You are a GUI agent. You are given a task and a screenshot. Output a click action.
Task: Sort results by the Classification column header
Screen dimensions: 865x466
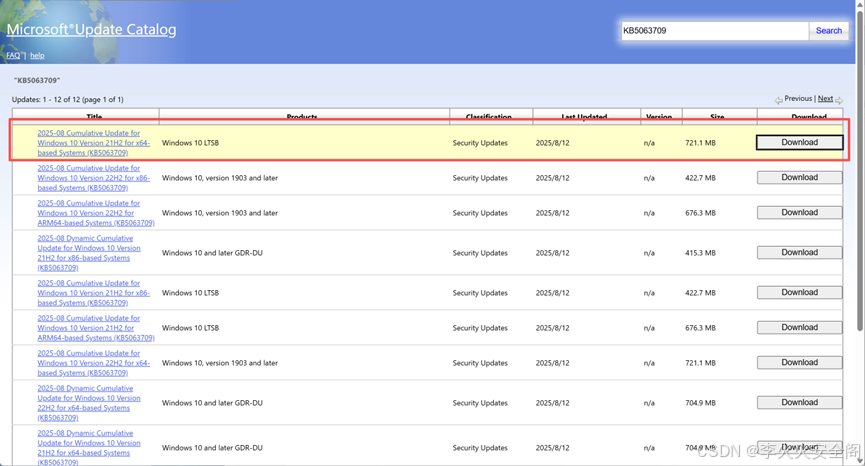pyautogui.click(x=489, y=117)
